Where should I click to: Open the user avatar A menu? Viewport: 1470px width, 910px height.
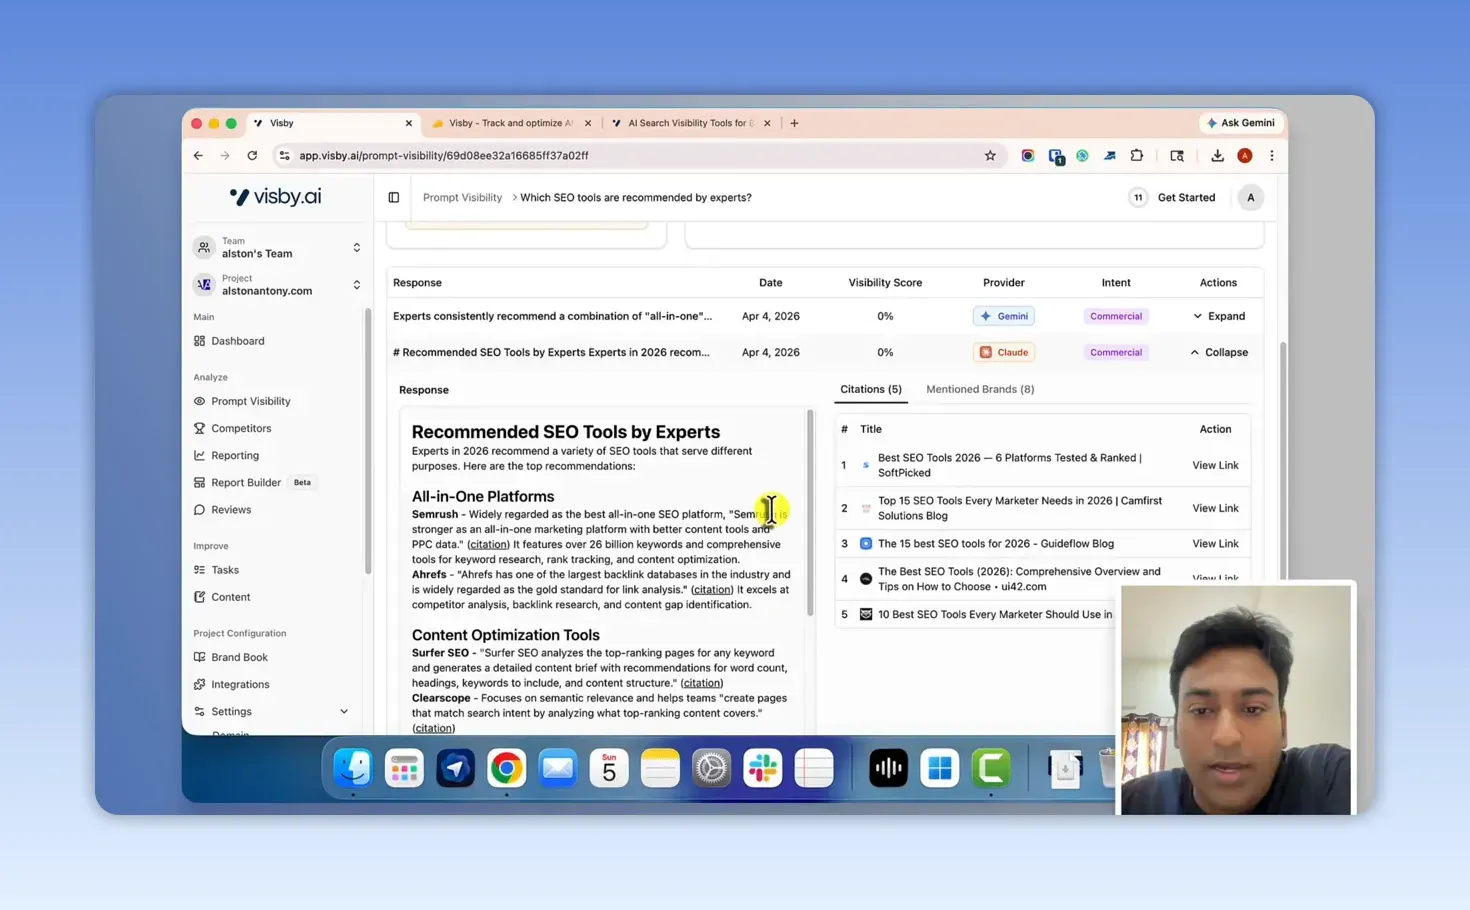coord(1250,198)
